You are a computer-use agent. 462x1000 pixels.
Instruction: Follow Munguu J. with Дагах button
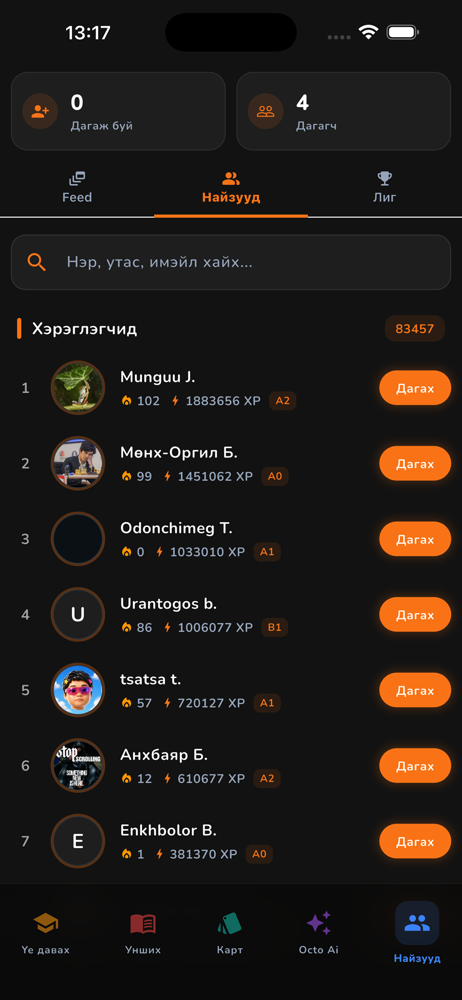click(x=415, y=388)
